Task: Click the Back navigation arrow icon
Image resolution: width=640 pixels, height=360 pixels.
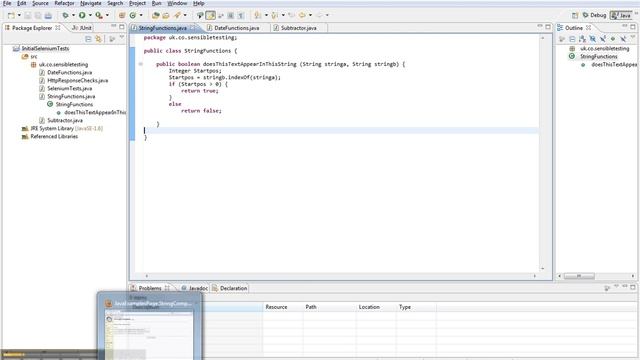Action: 302,16
